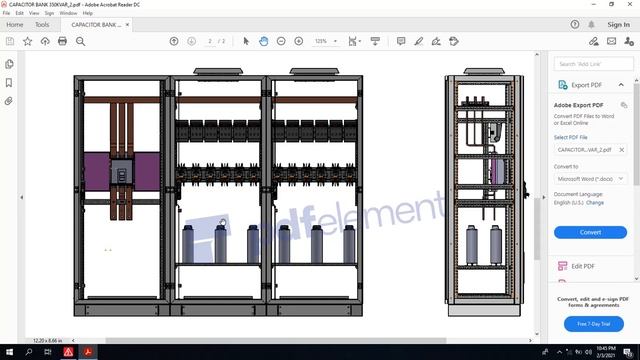This screenshot has width=640, height=360.
Task: Open Fill and Sign pen icon
Action: point(593,41)
